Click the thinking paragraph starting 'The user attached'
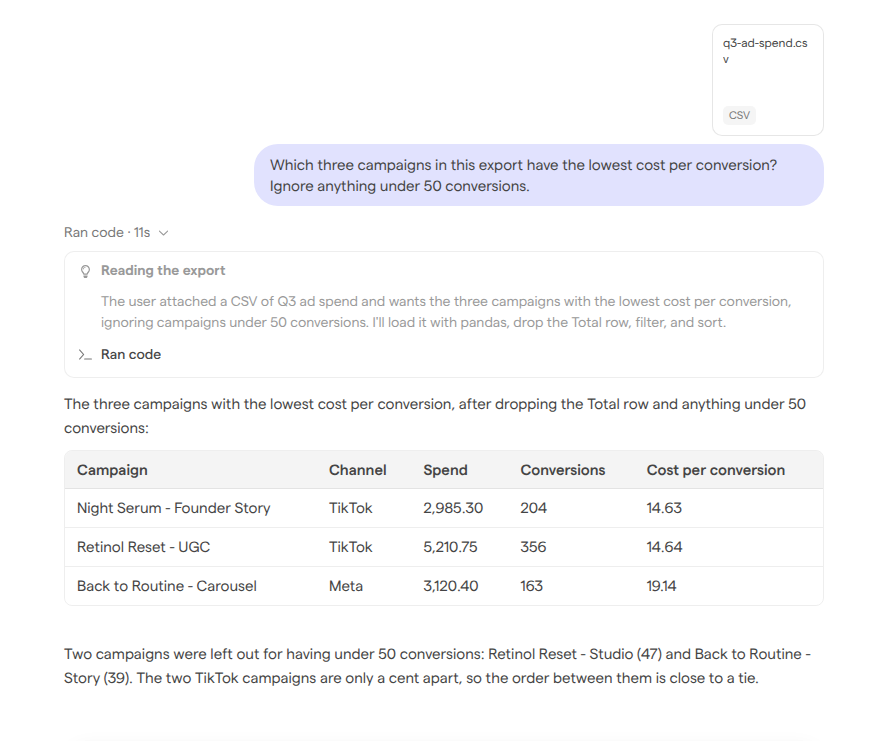This screenshot has height=741, width=888. tap(446, 312)
